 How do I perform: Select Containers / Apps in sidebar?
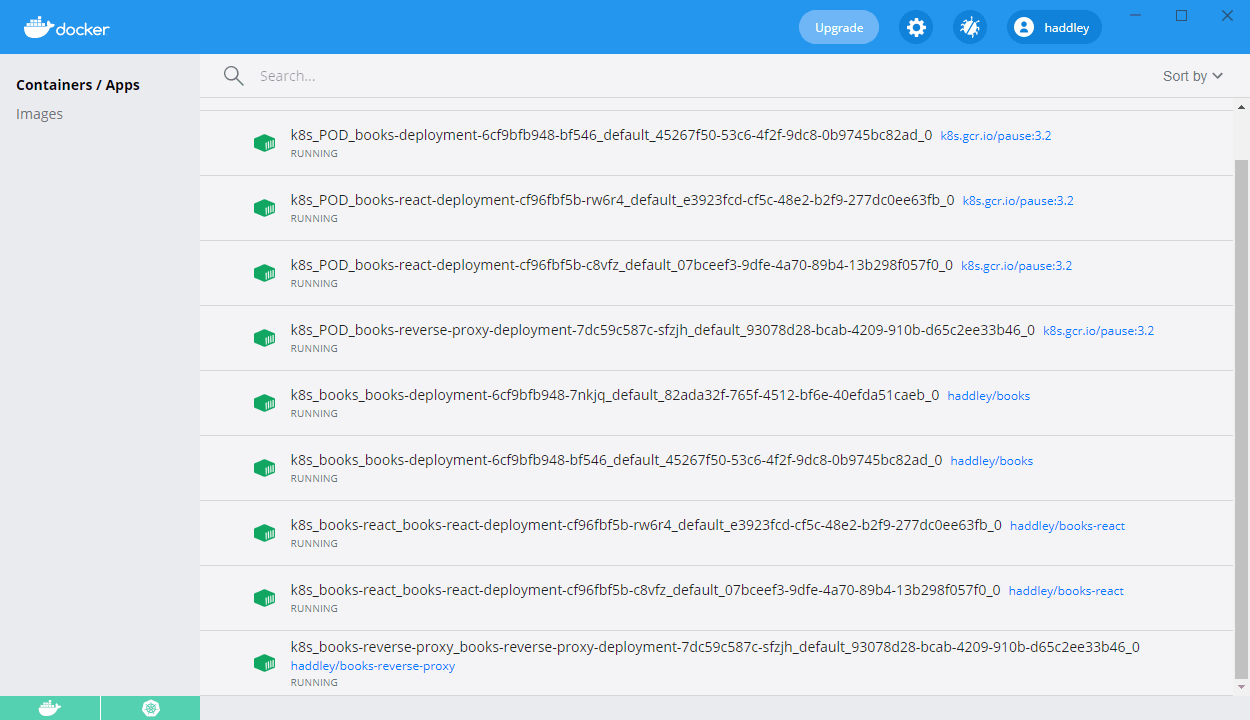click(x=78, y=85)
